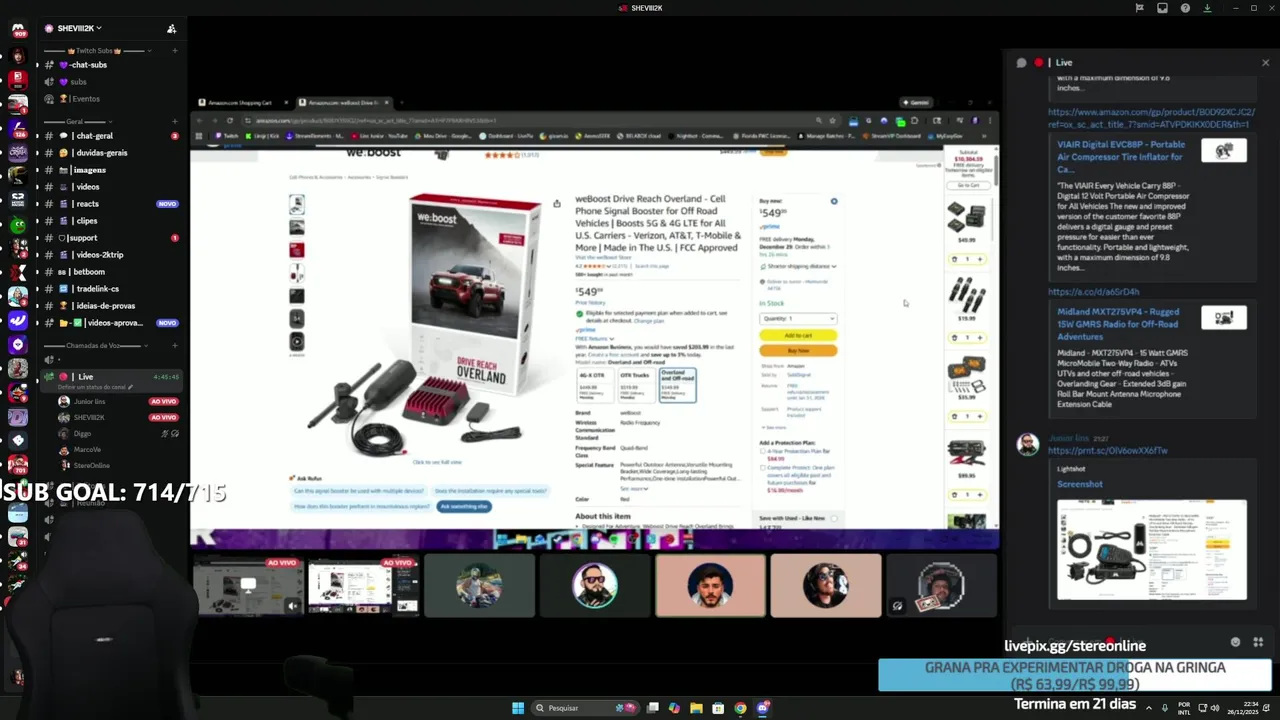Select the 'OTR Trucks' model option
Screen dimensions: 1280x720
(635, 385)
